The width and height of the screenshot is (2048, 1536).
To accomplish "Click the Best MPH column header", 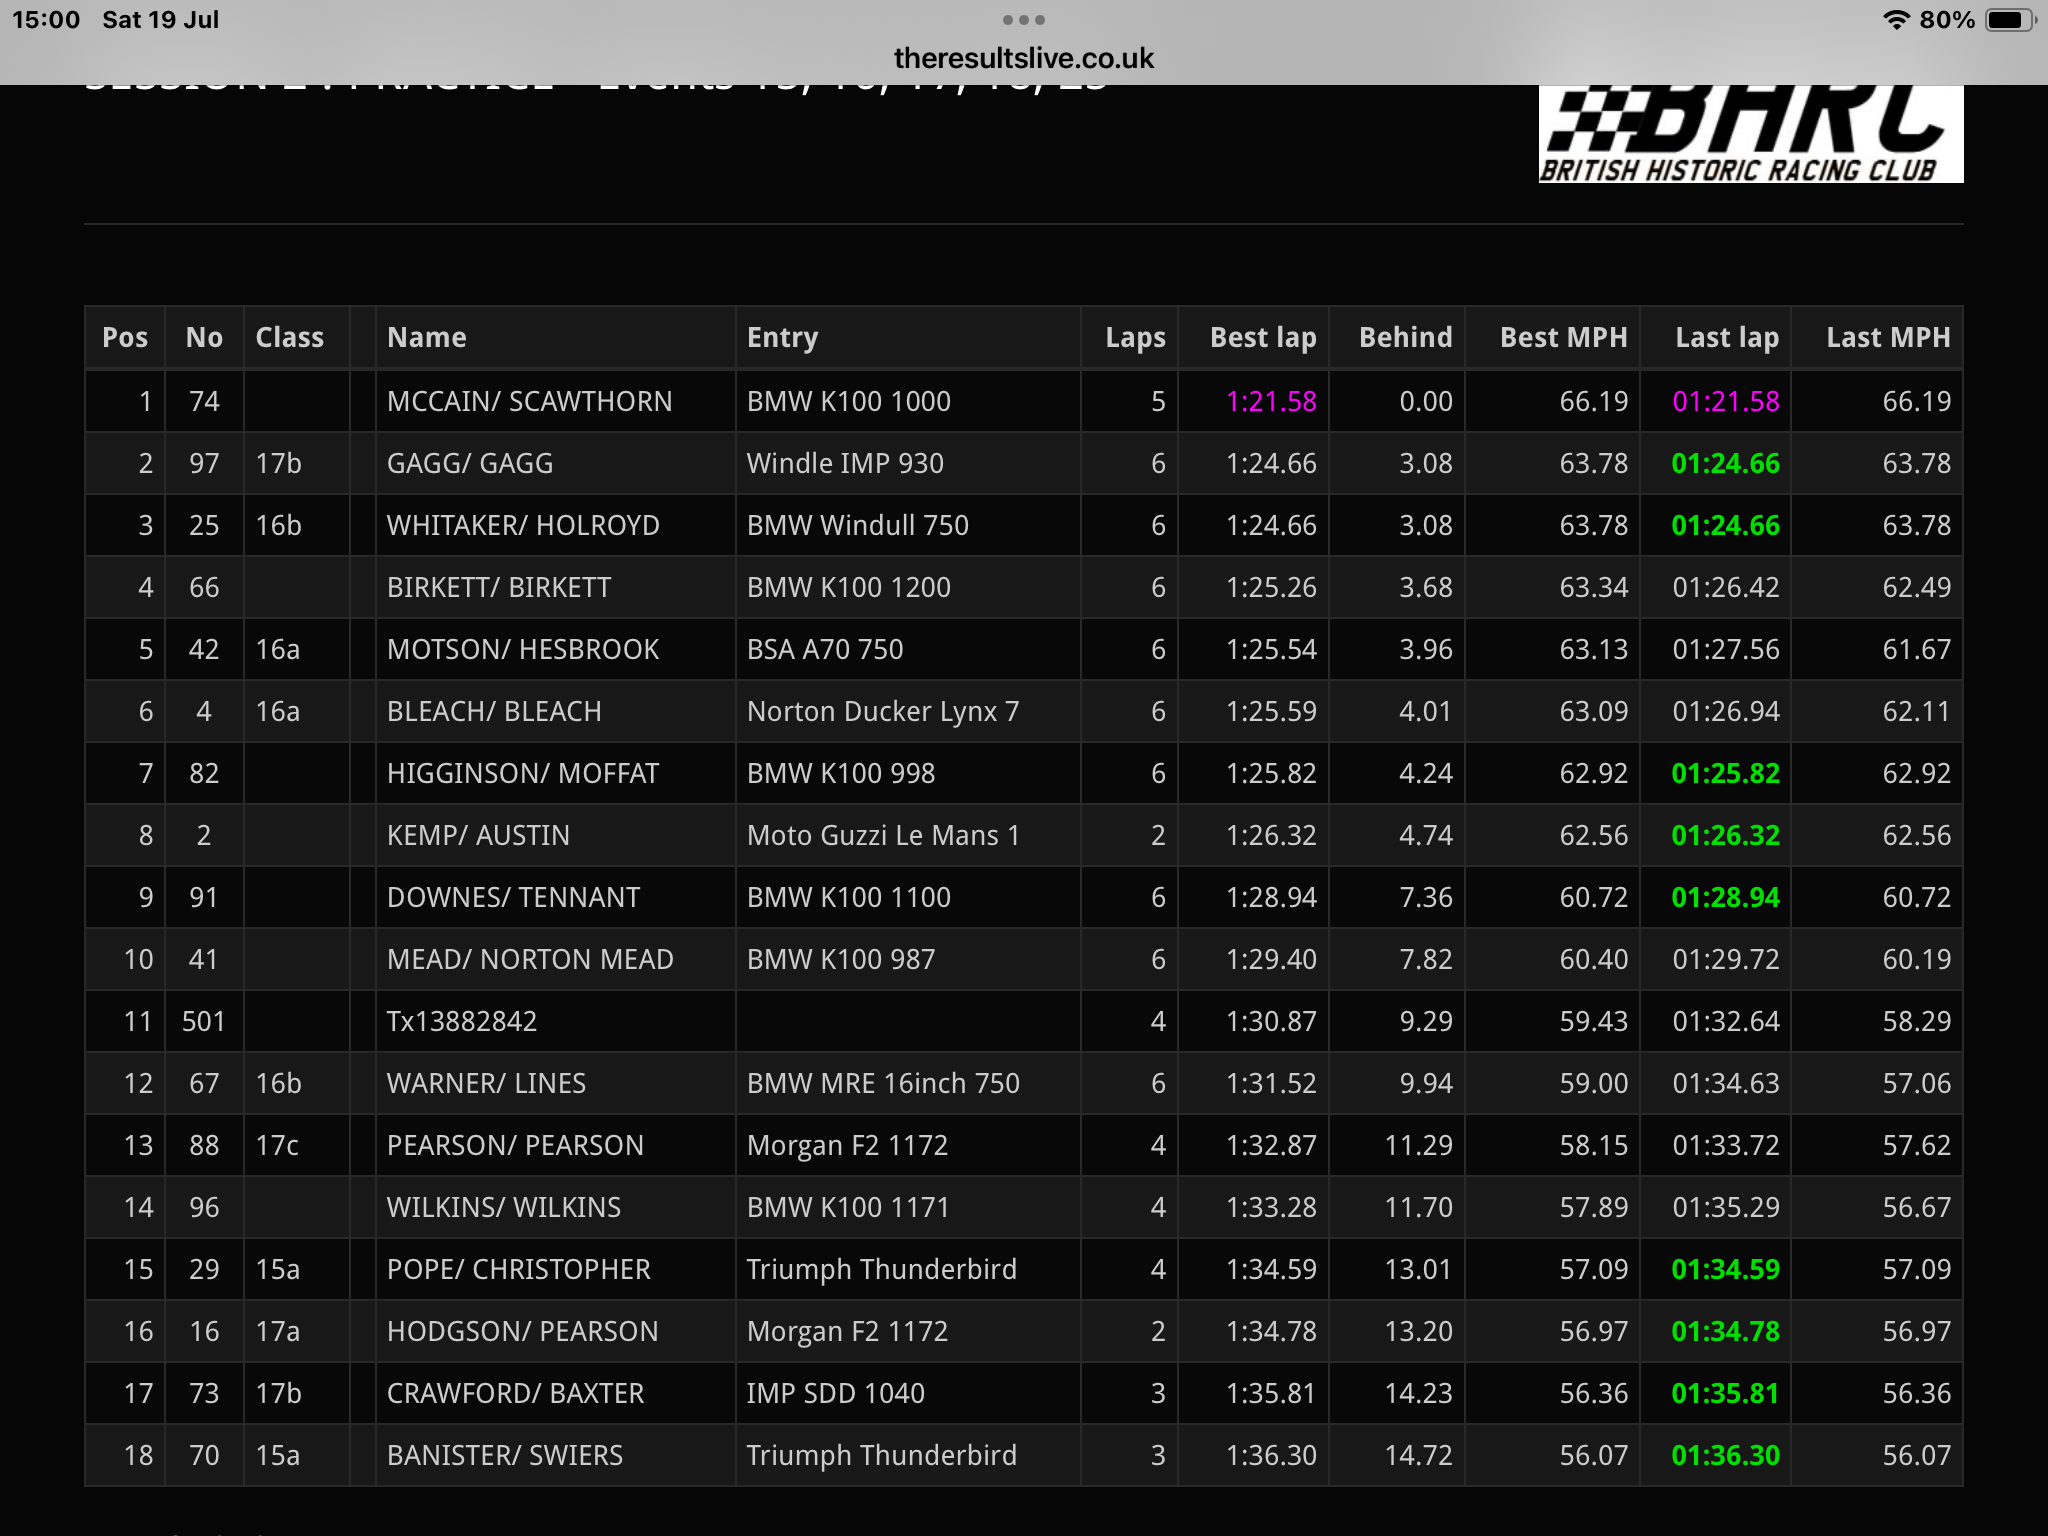I will click(x=1553, y=338).
